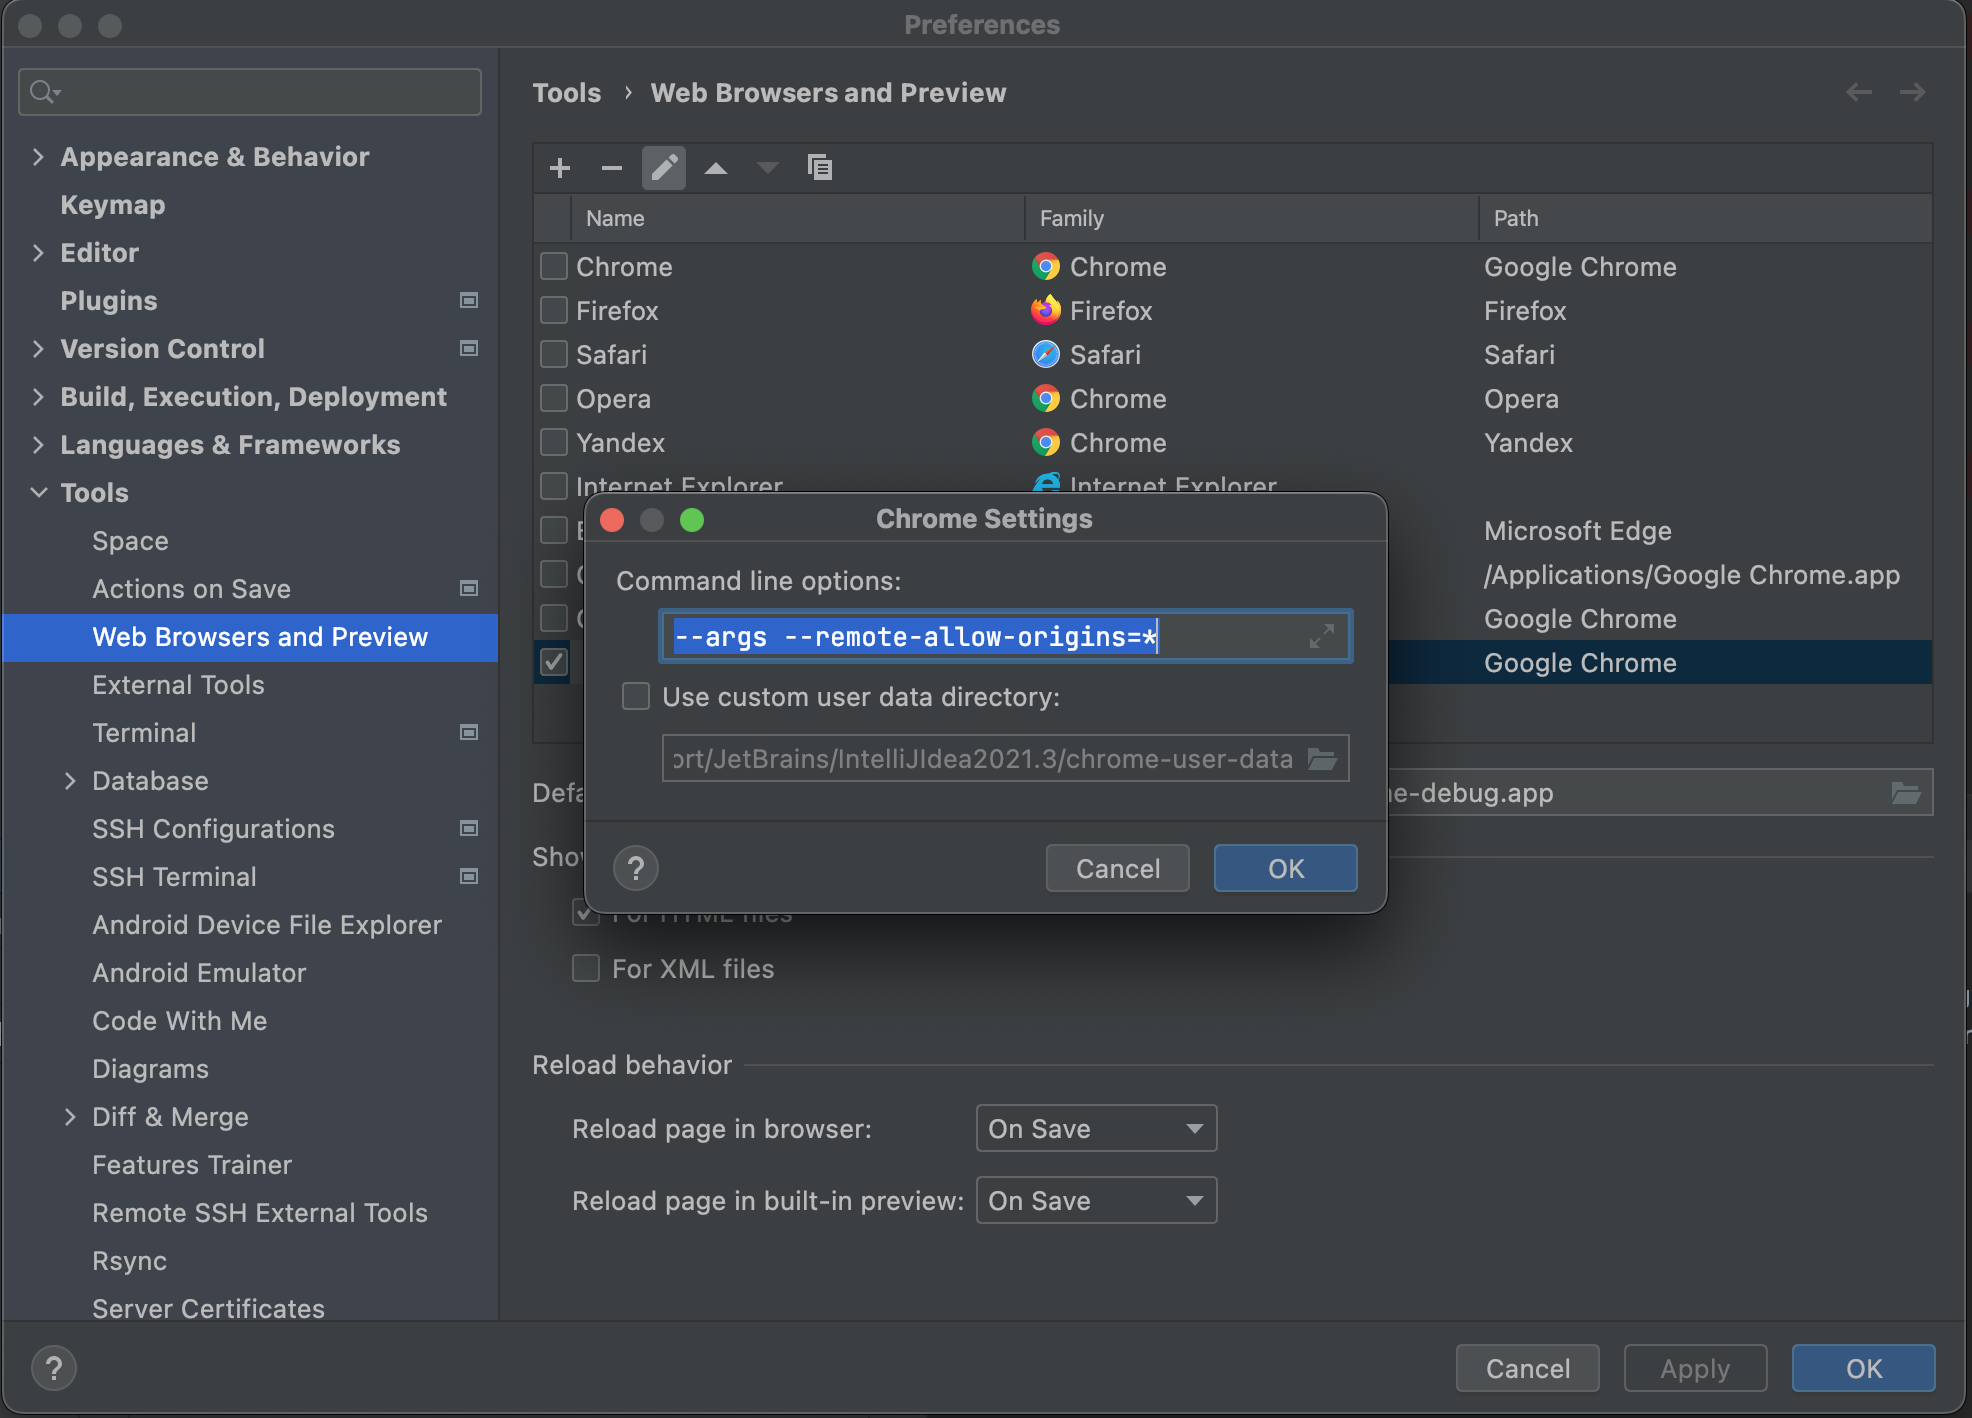Expand the Diff & Merge settings node

70,1116
